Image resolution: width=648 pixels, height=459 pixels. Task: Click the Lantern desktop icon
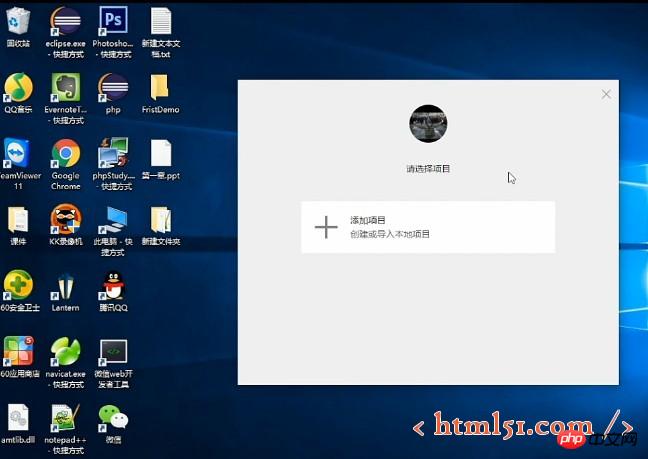click(66, 285)
